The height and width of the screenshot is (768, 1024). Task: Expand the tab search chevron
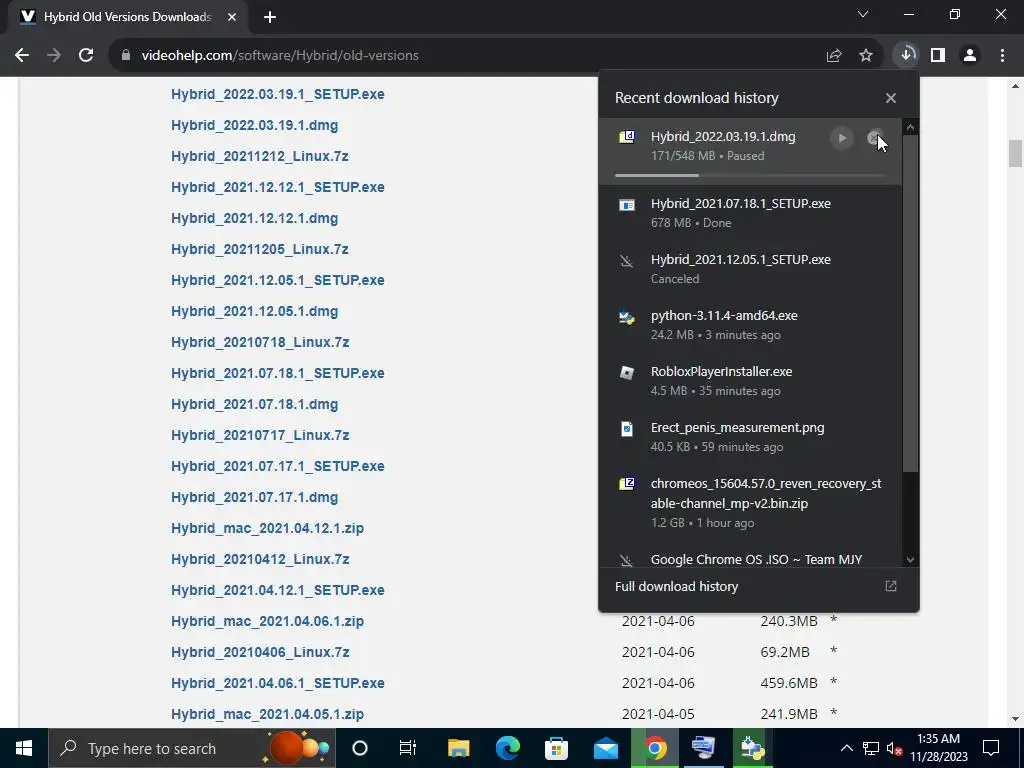tap(863, 14)
